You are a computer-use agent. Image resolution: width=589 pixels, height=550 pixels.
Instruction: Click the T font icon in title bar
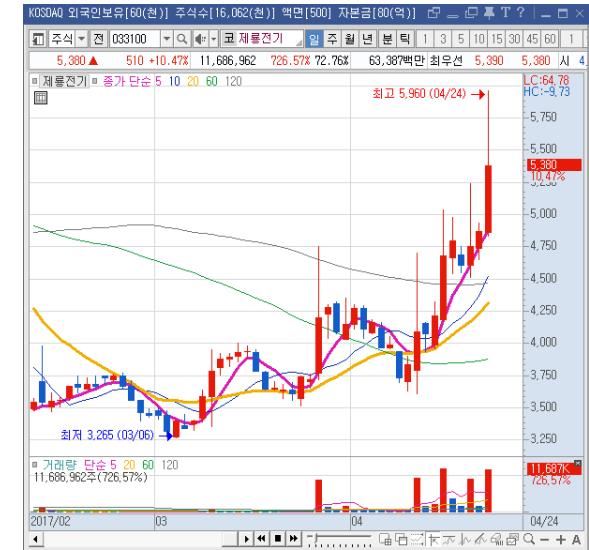(x=505, y=13)
